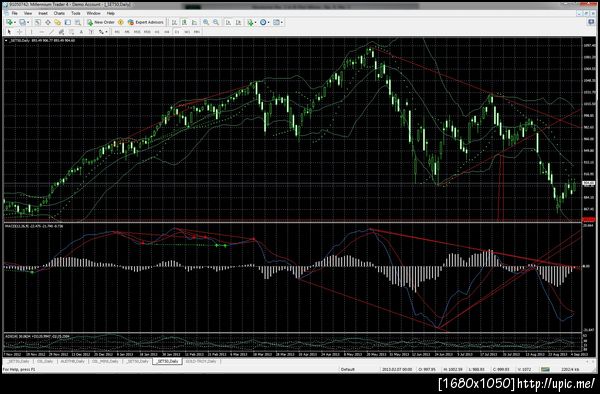Viewport: 600px width, 394px height.
Task: Open the View menu
Action: (x=28, y=13)
